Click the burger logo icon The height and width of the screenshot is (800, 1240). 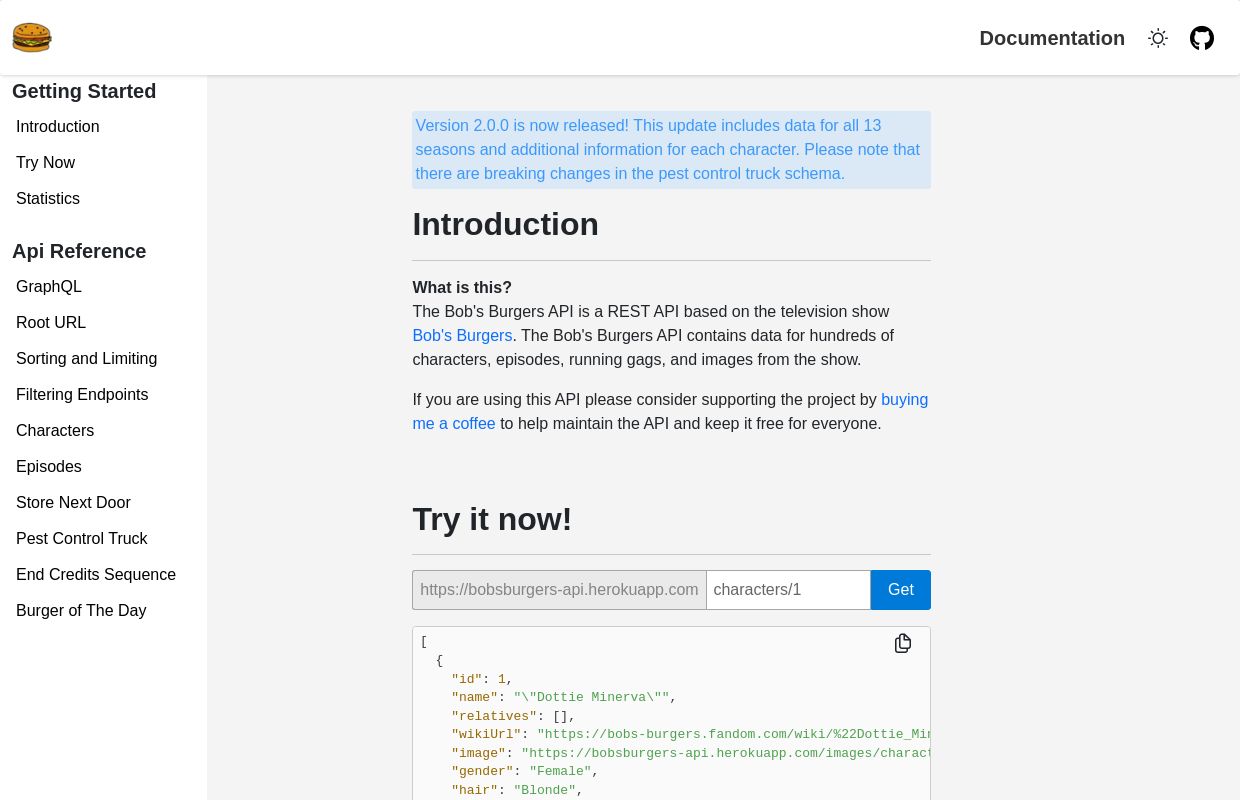[32, 38]
